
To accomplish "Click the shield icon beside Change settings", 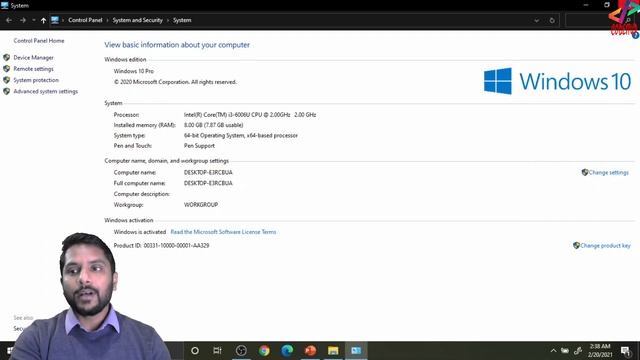I will click(584, 172).
